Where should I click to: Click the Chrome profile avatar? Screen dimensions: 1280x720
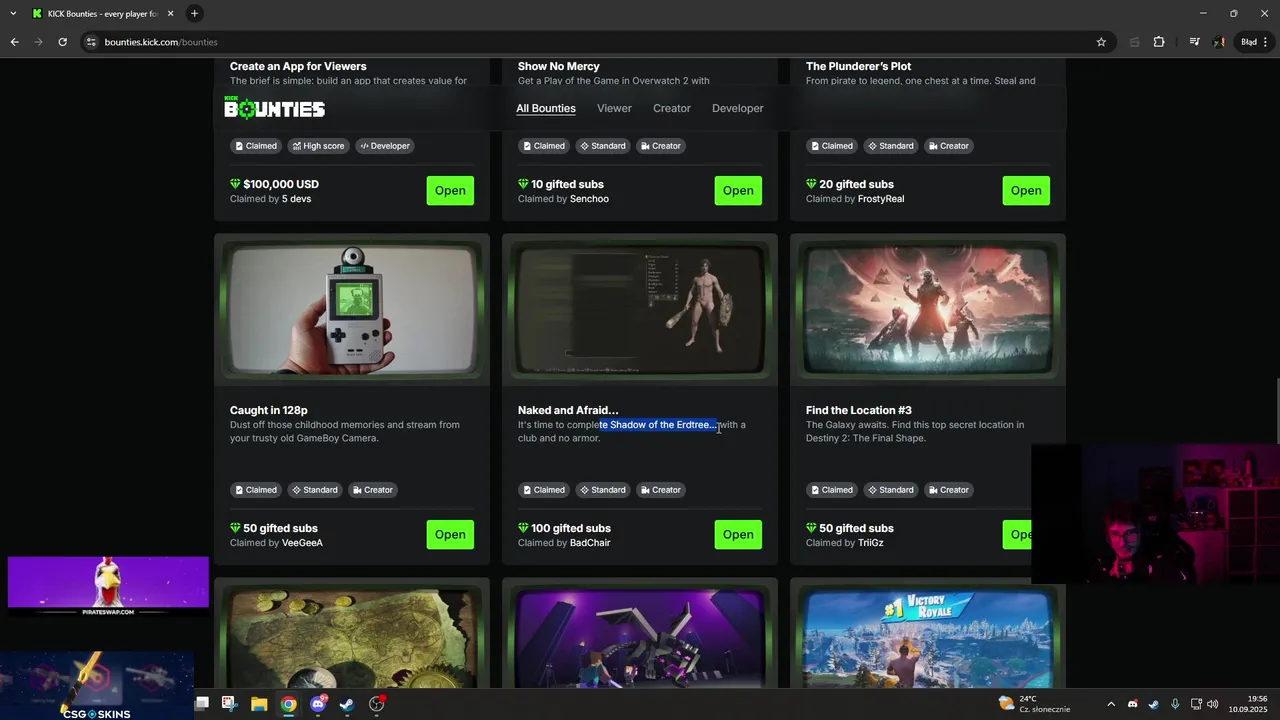click(1219, 42)
